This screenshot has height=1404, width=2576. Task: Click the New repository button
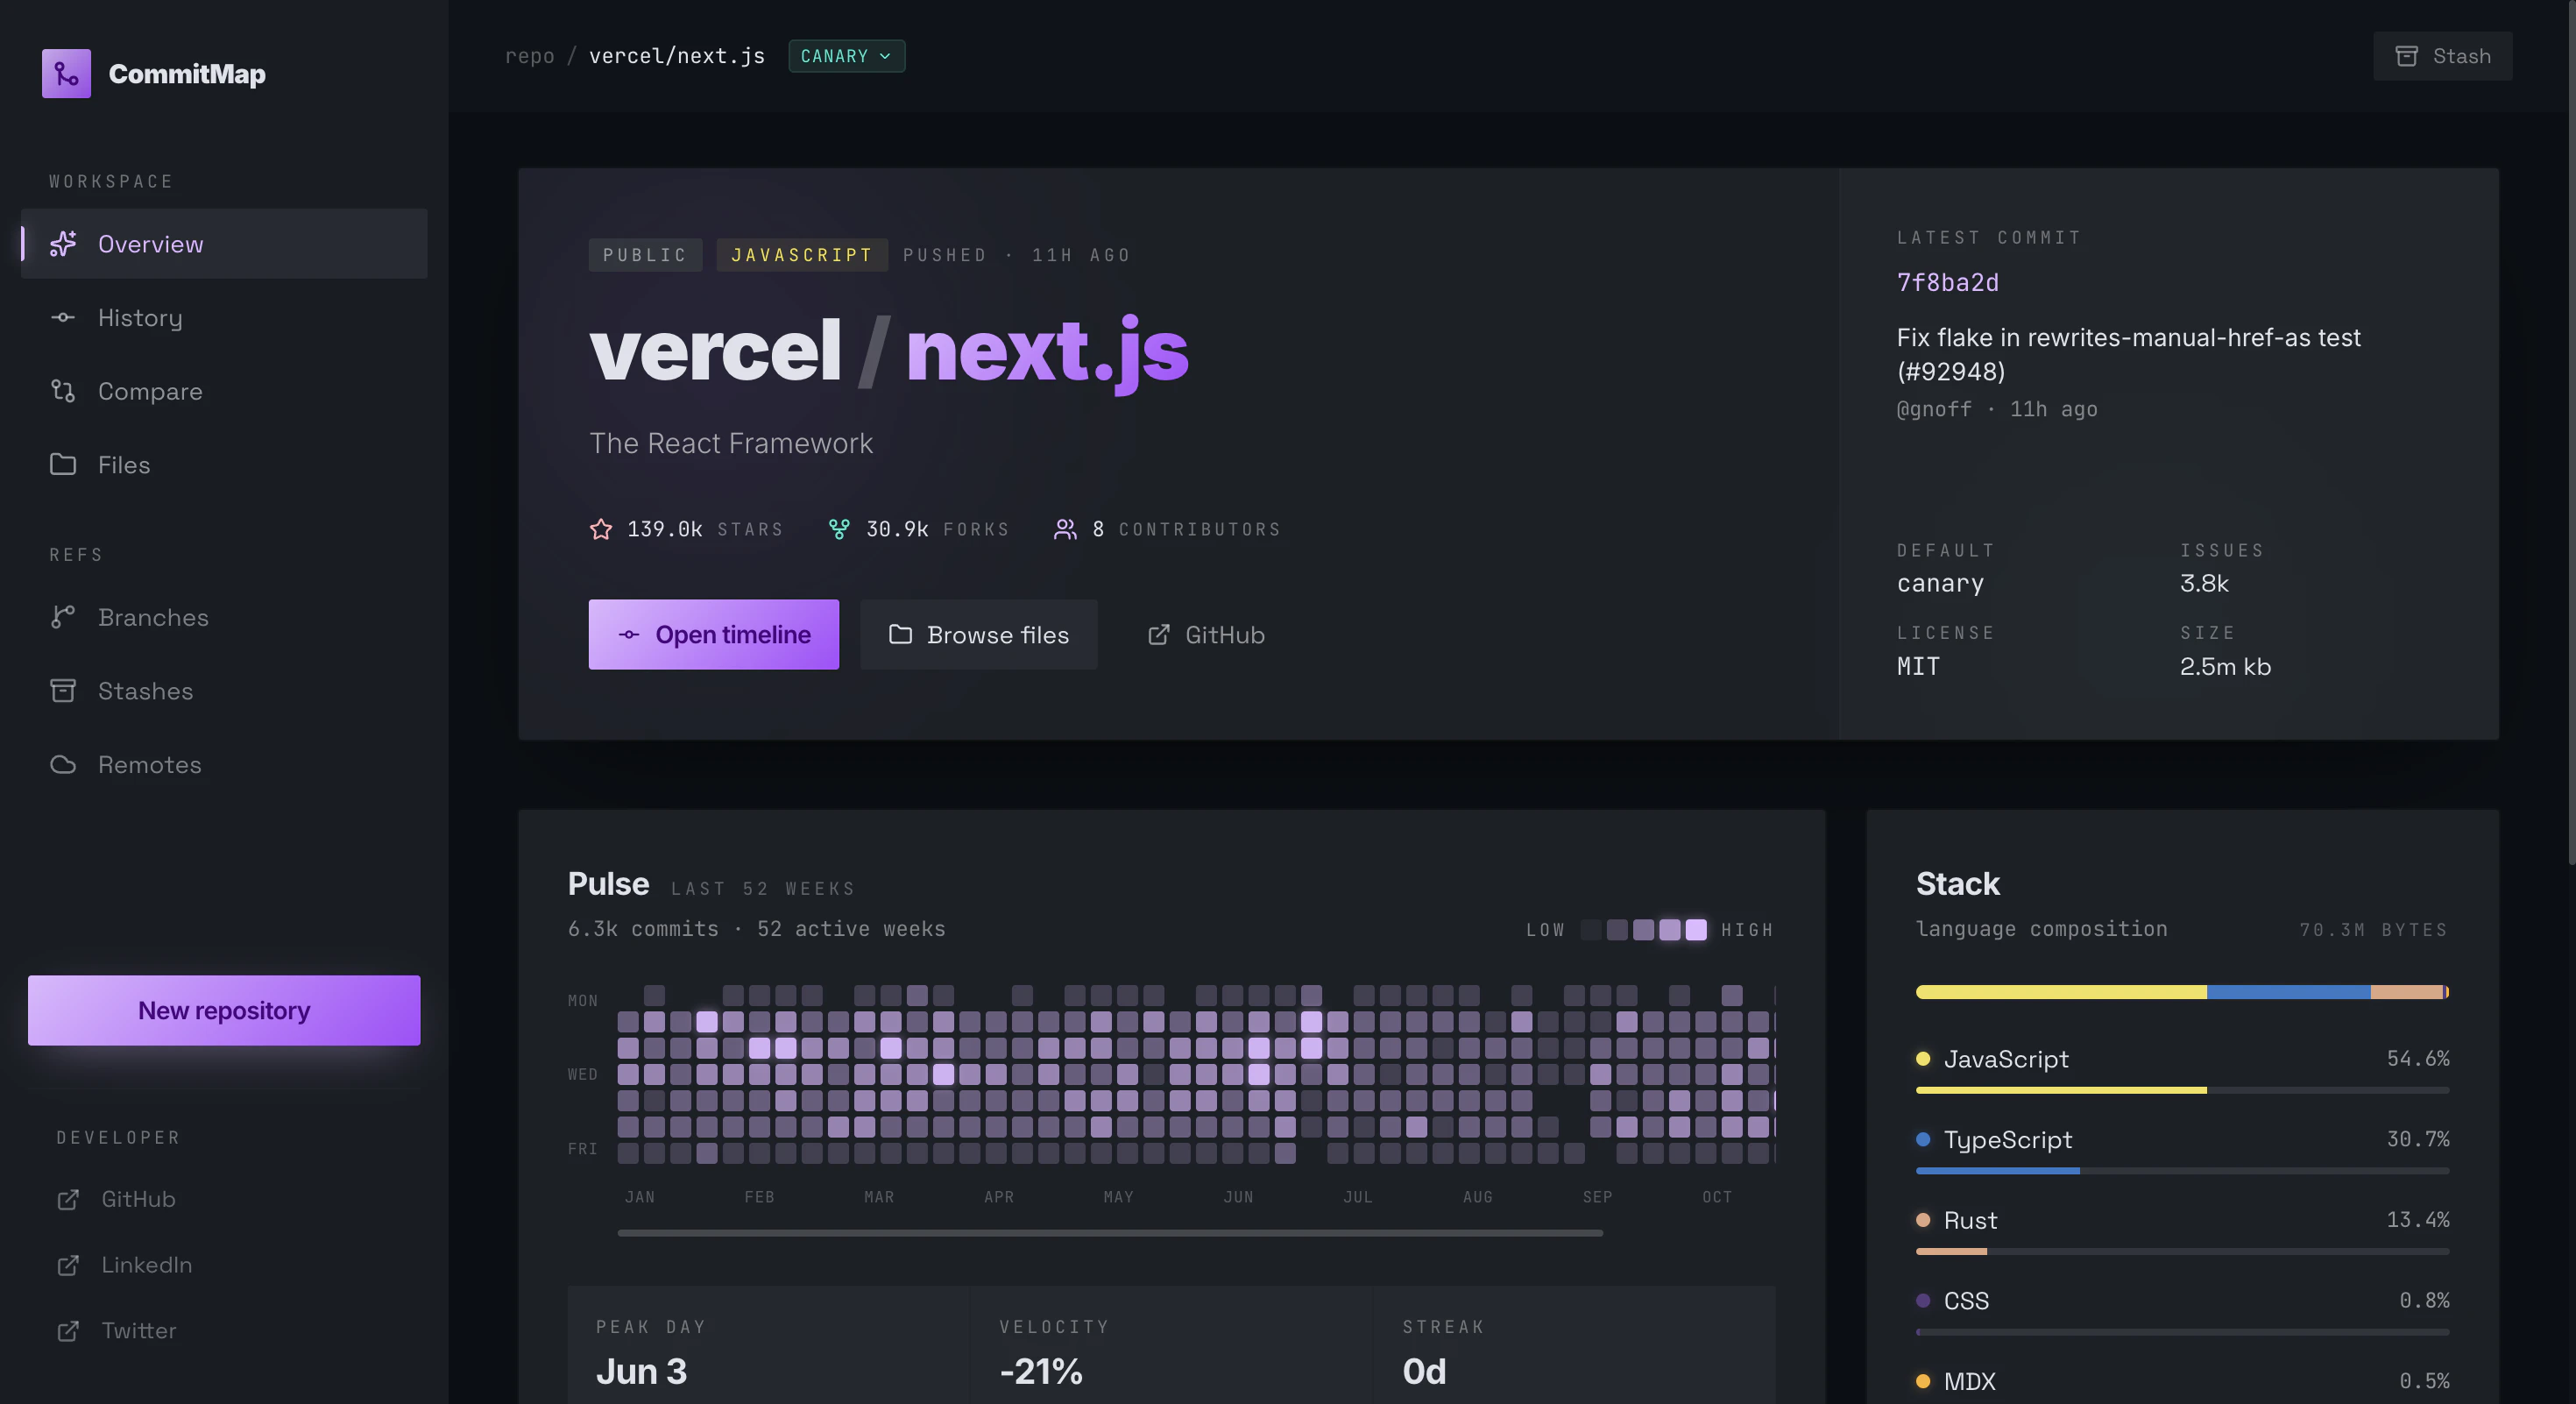click(223, 1010)
